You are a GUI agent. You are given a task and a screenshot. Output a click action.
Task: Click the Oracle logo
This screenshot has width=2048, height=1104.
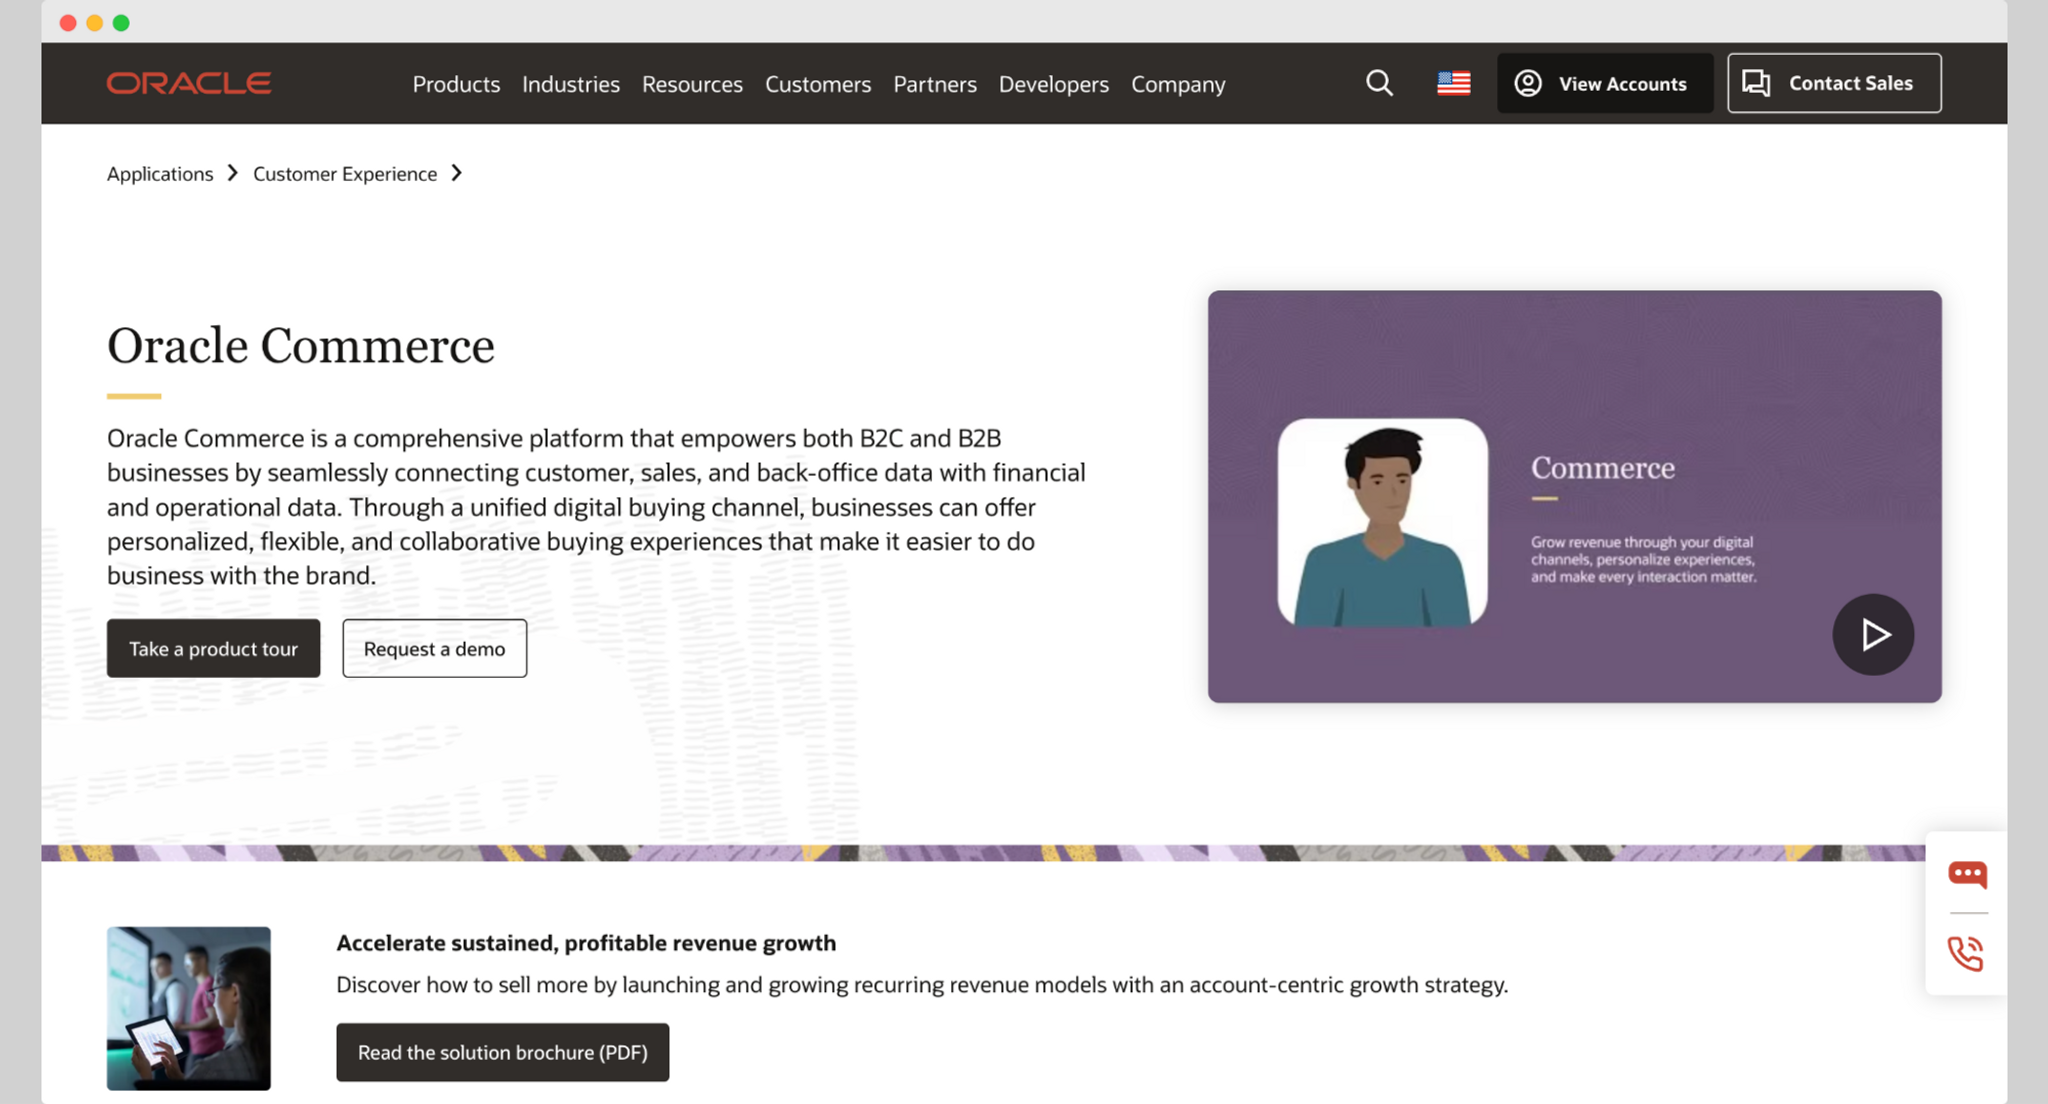point(189,83)
